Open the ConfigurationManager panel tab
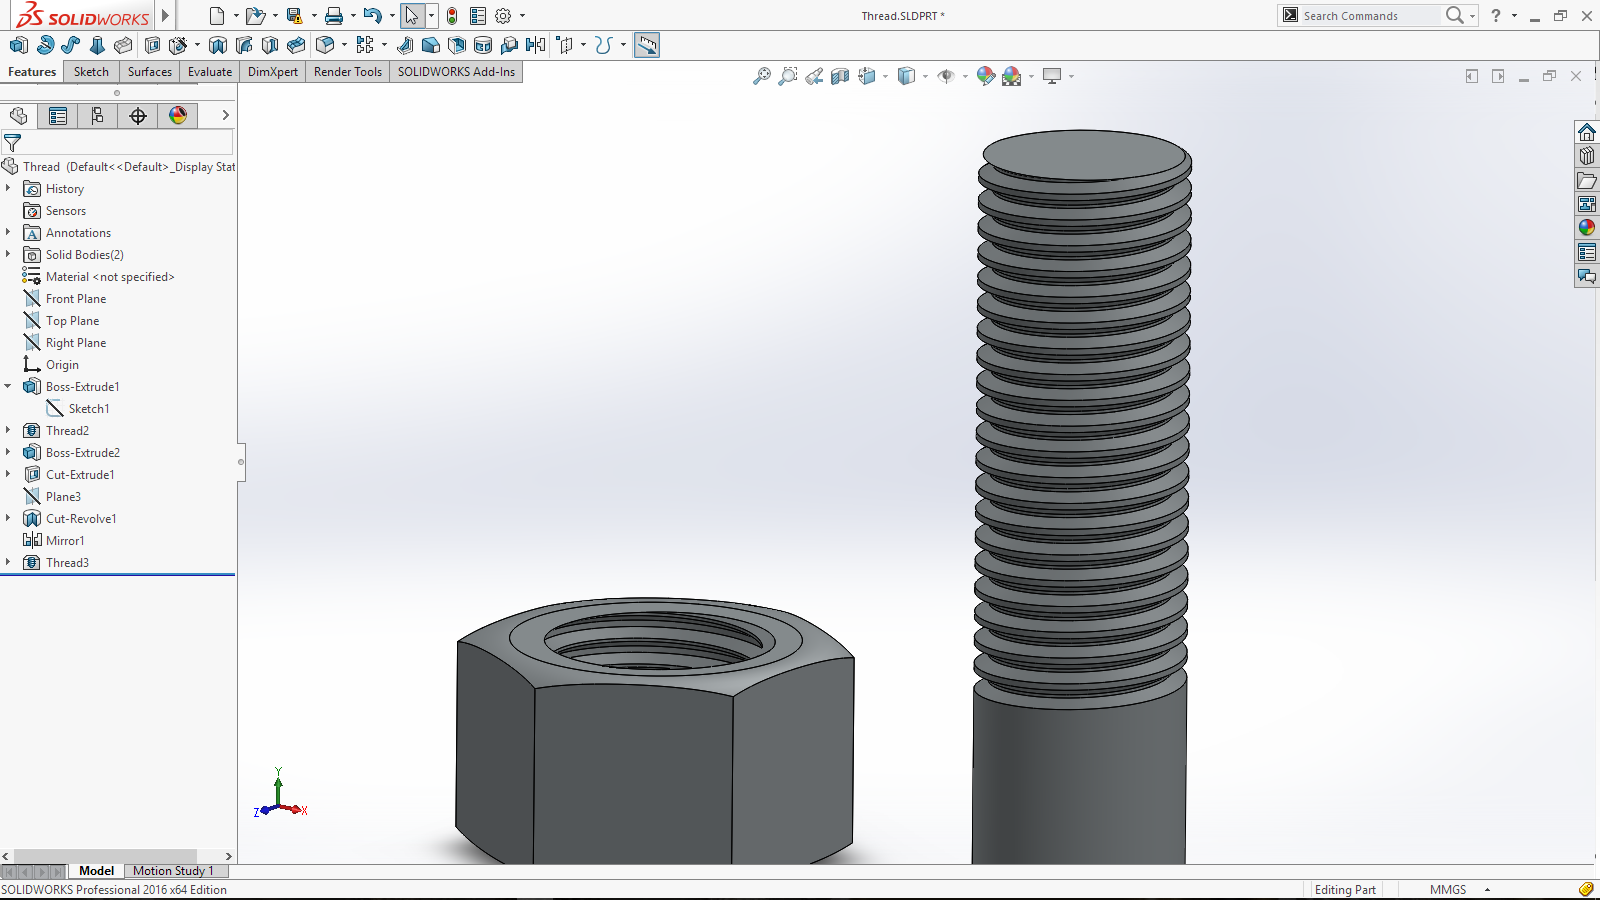1600x900 pixels. (x=97, y=116)
